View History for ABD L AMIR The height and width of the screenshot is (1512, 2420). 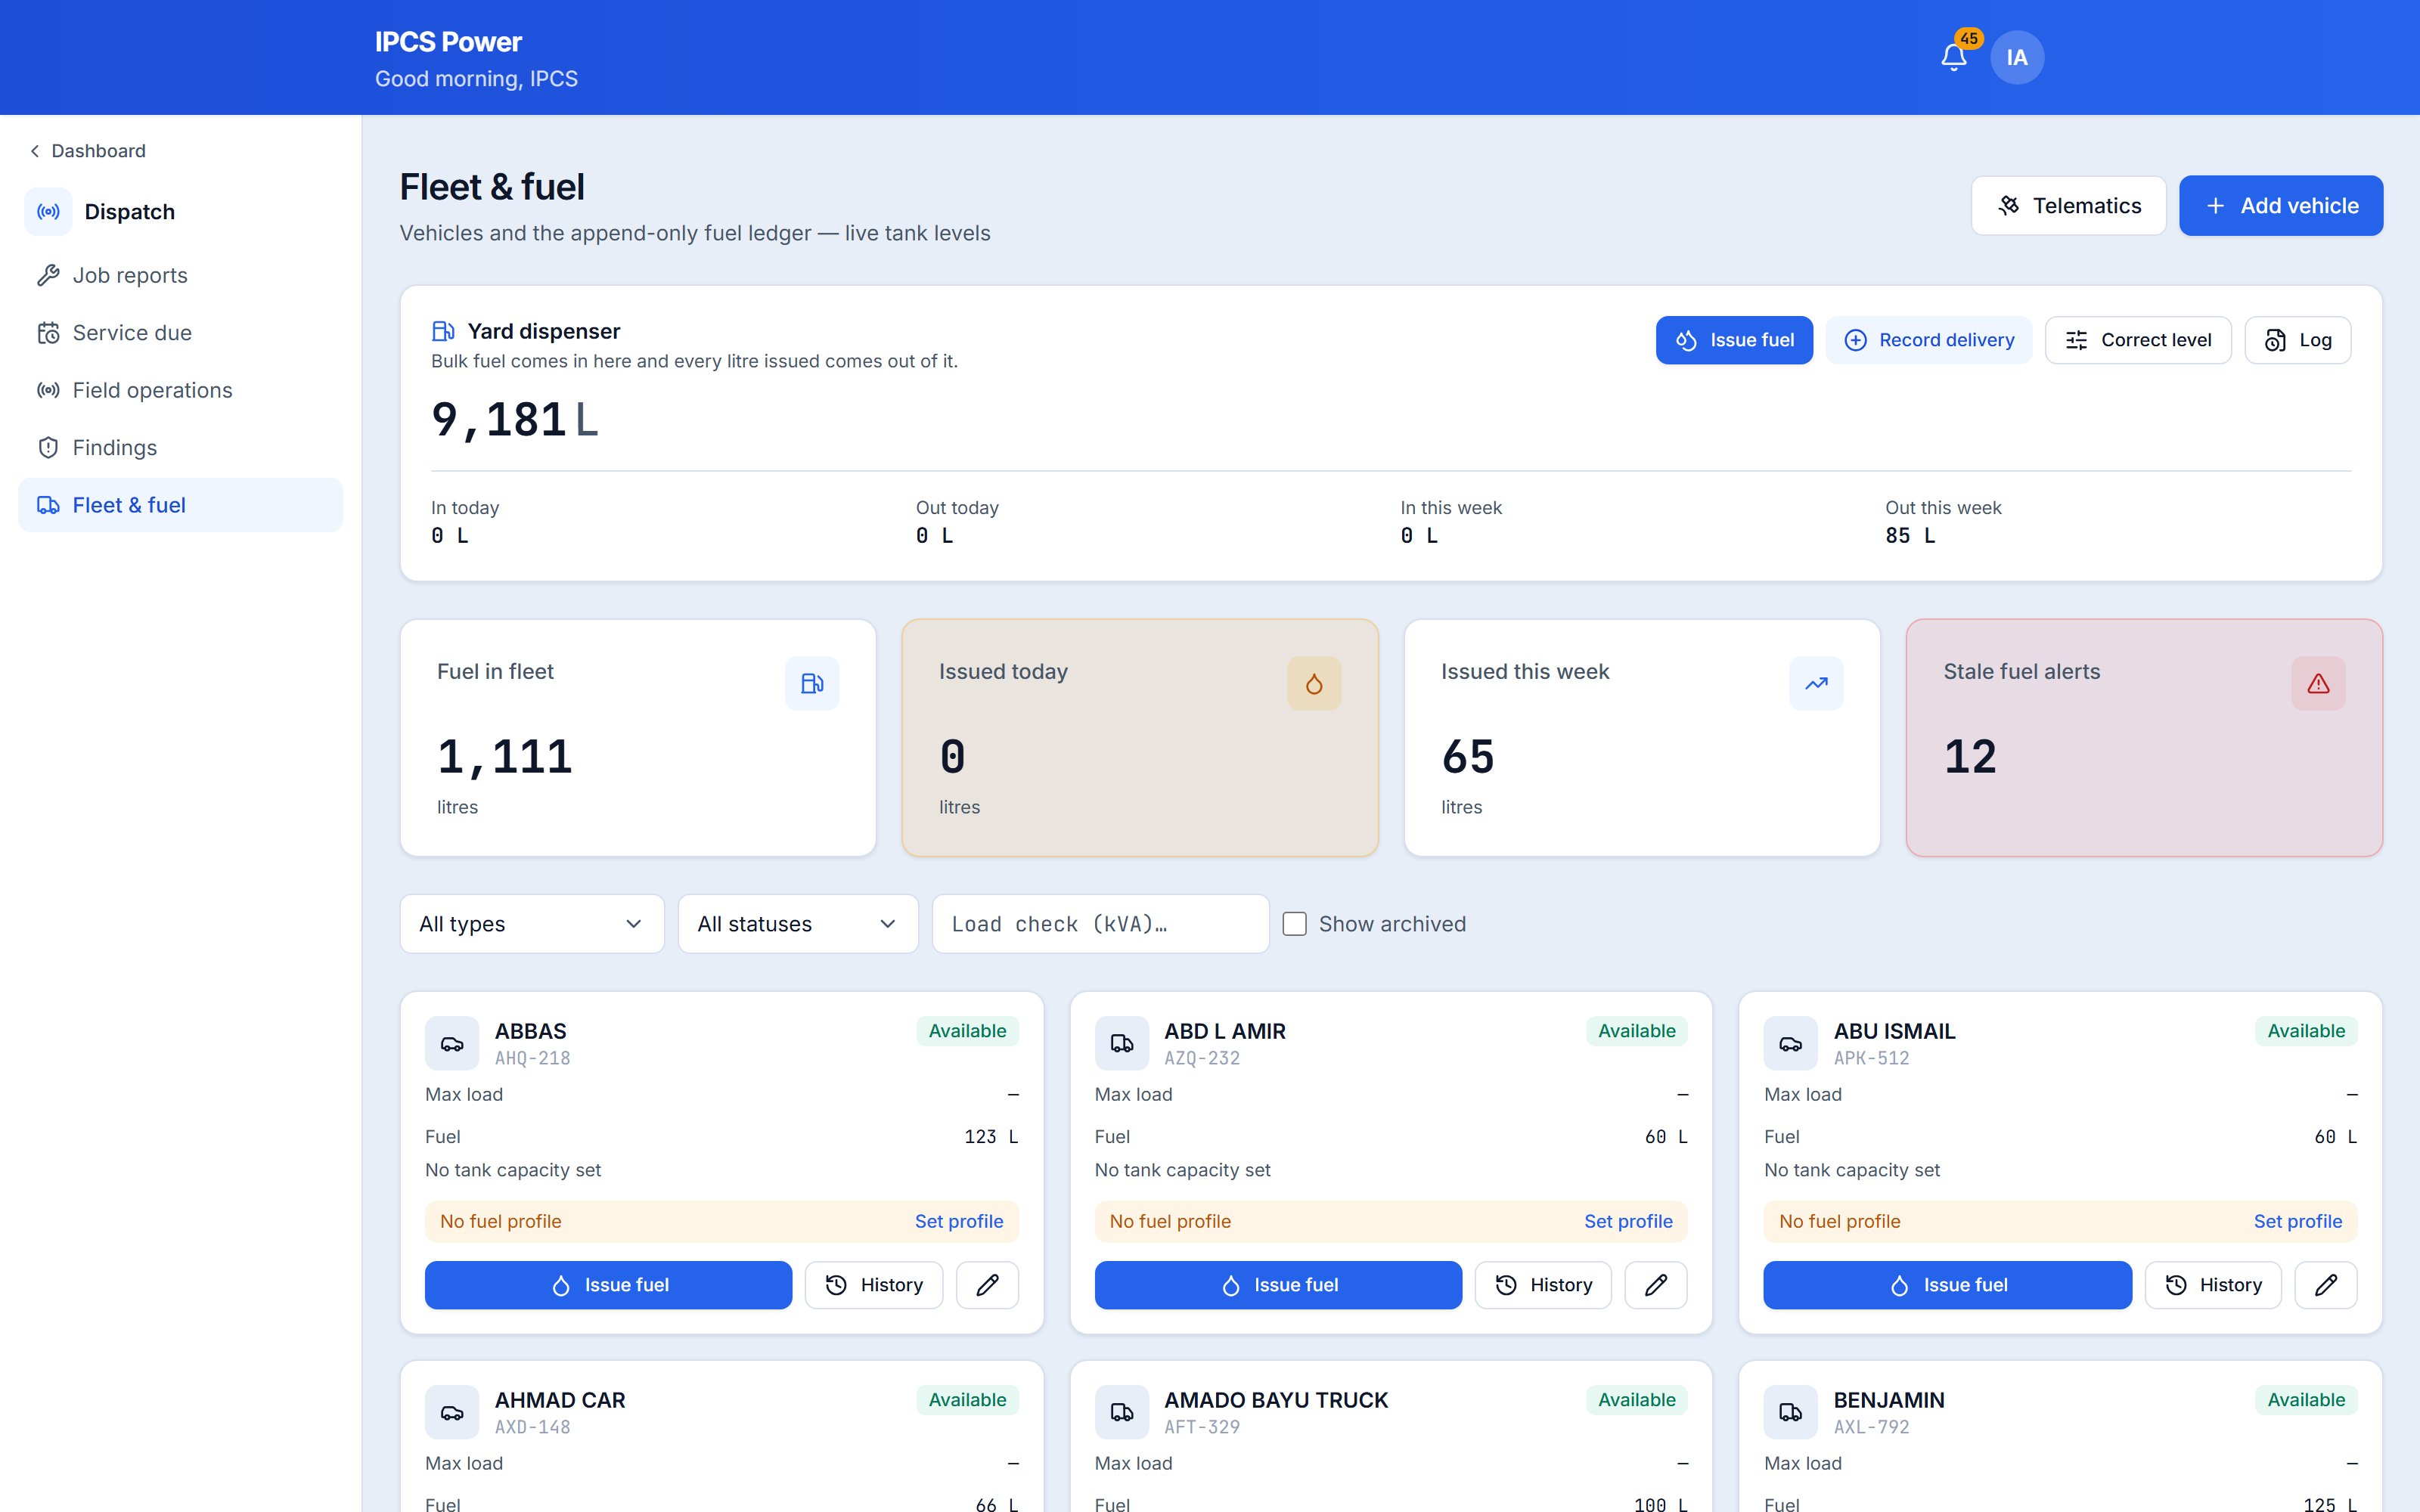(x=1542, y=1284)
